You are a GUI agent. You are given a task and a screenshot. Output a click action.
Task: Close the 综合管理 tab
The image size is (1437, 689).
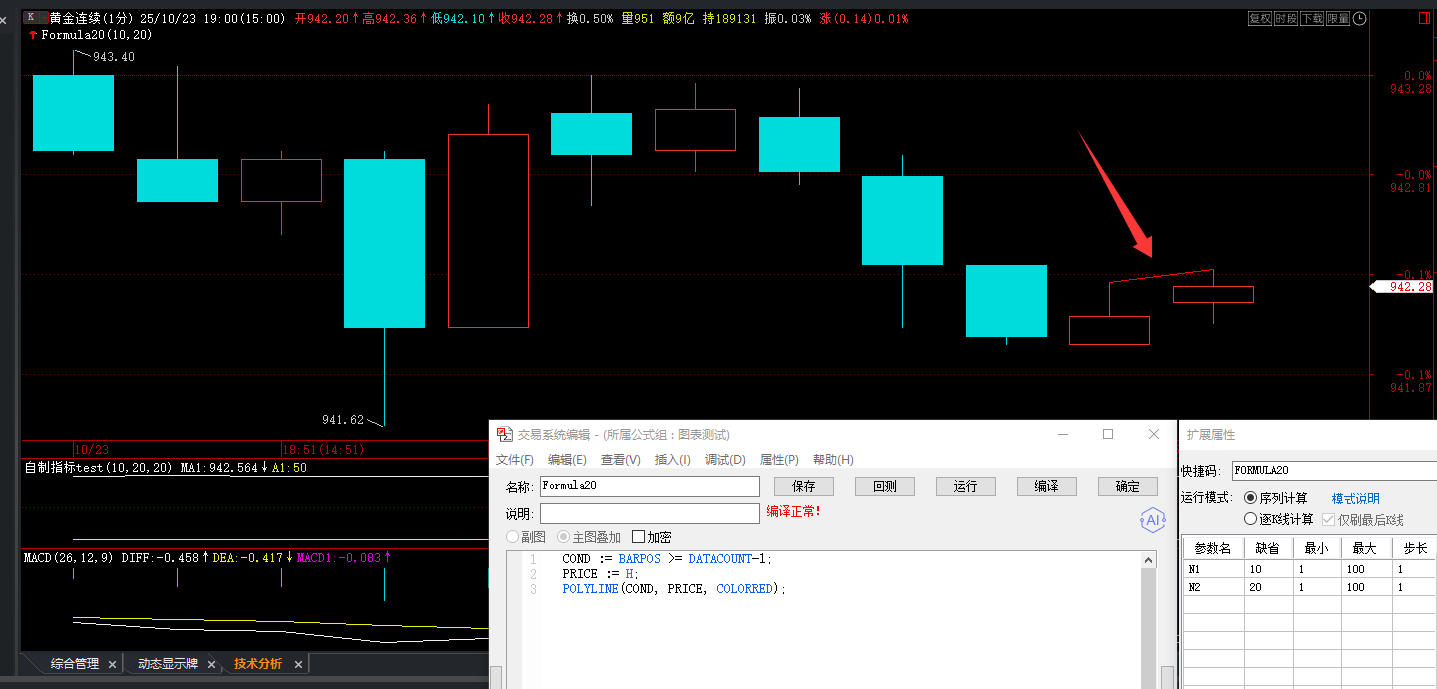(x=112, y=664)
